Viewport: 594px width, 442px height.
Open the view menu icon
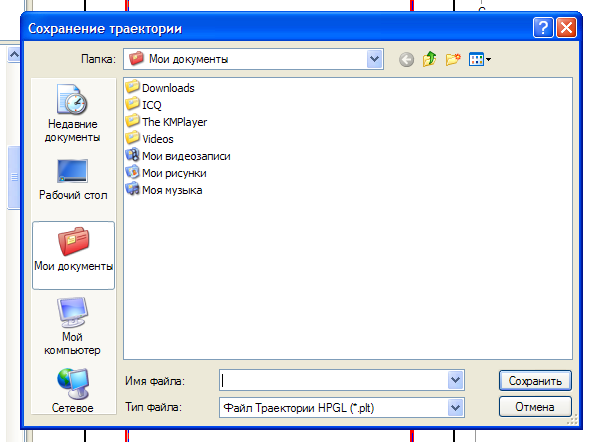480,59
